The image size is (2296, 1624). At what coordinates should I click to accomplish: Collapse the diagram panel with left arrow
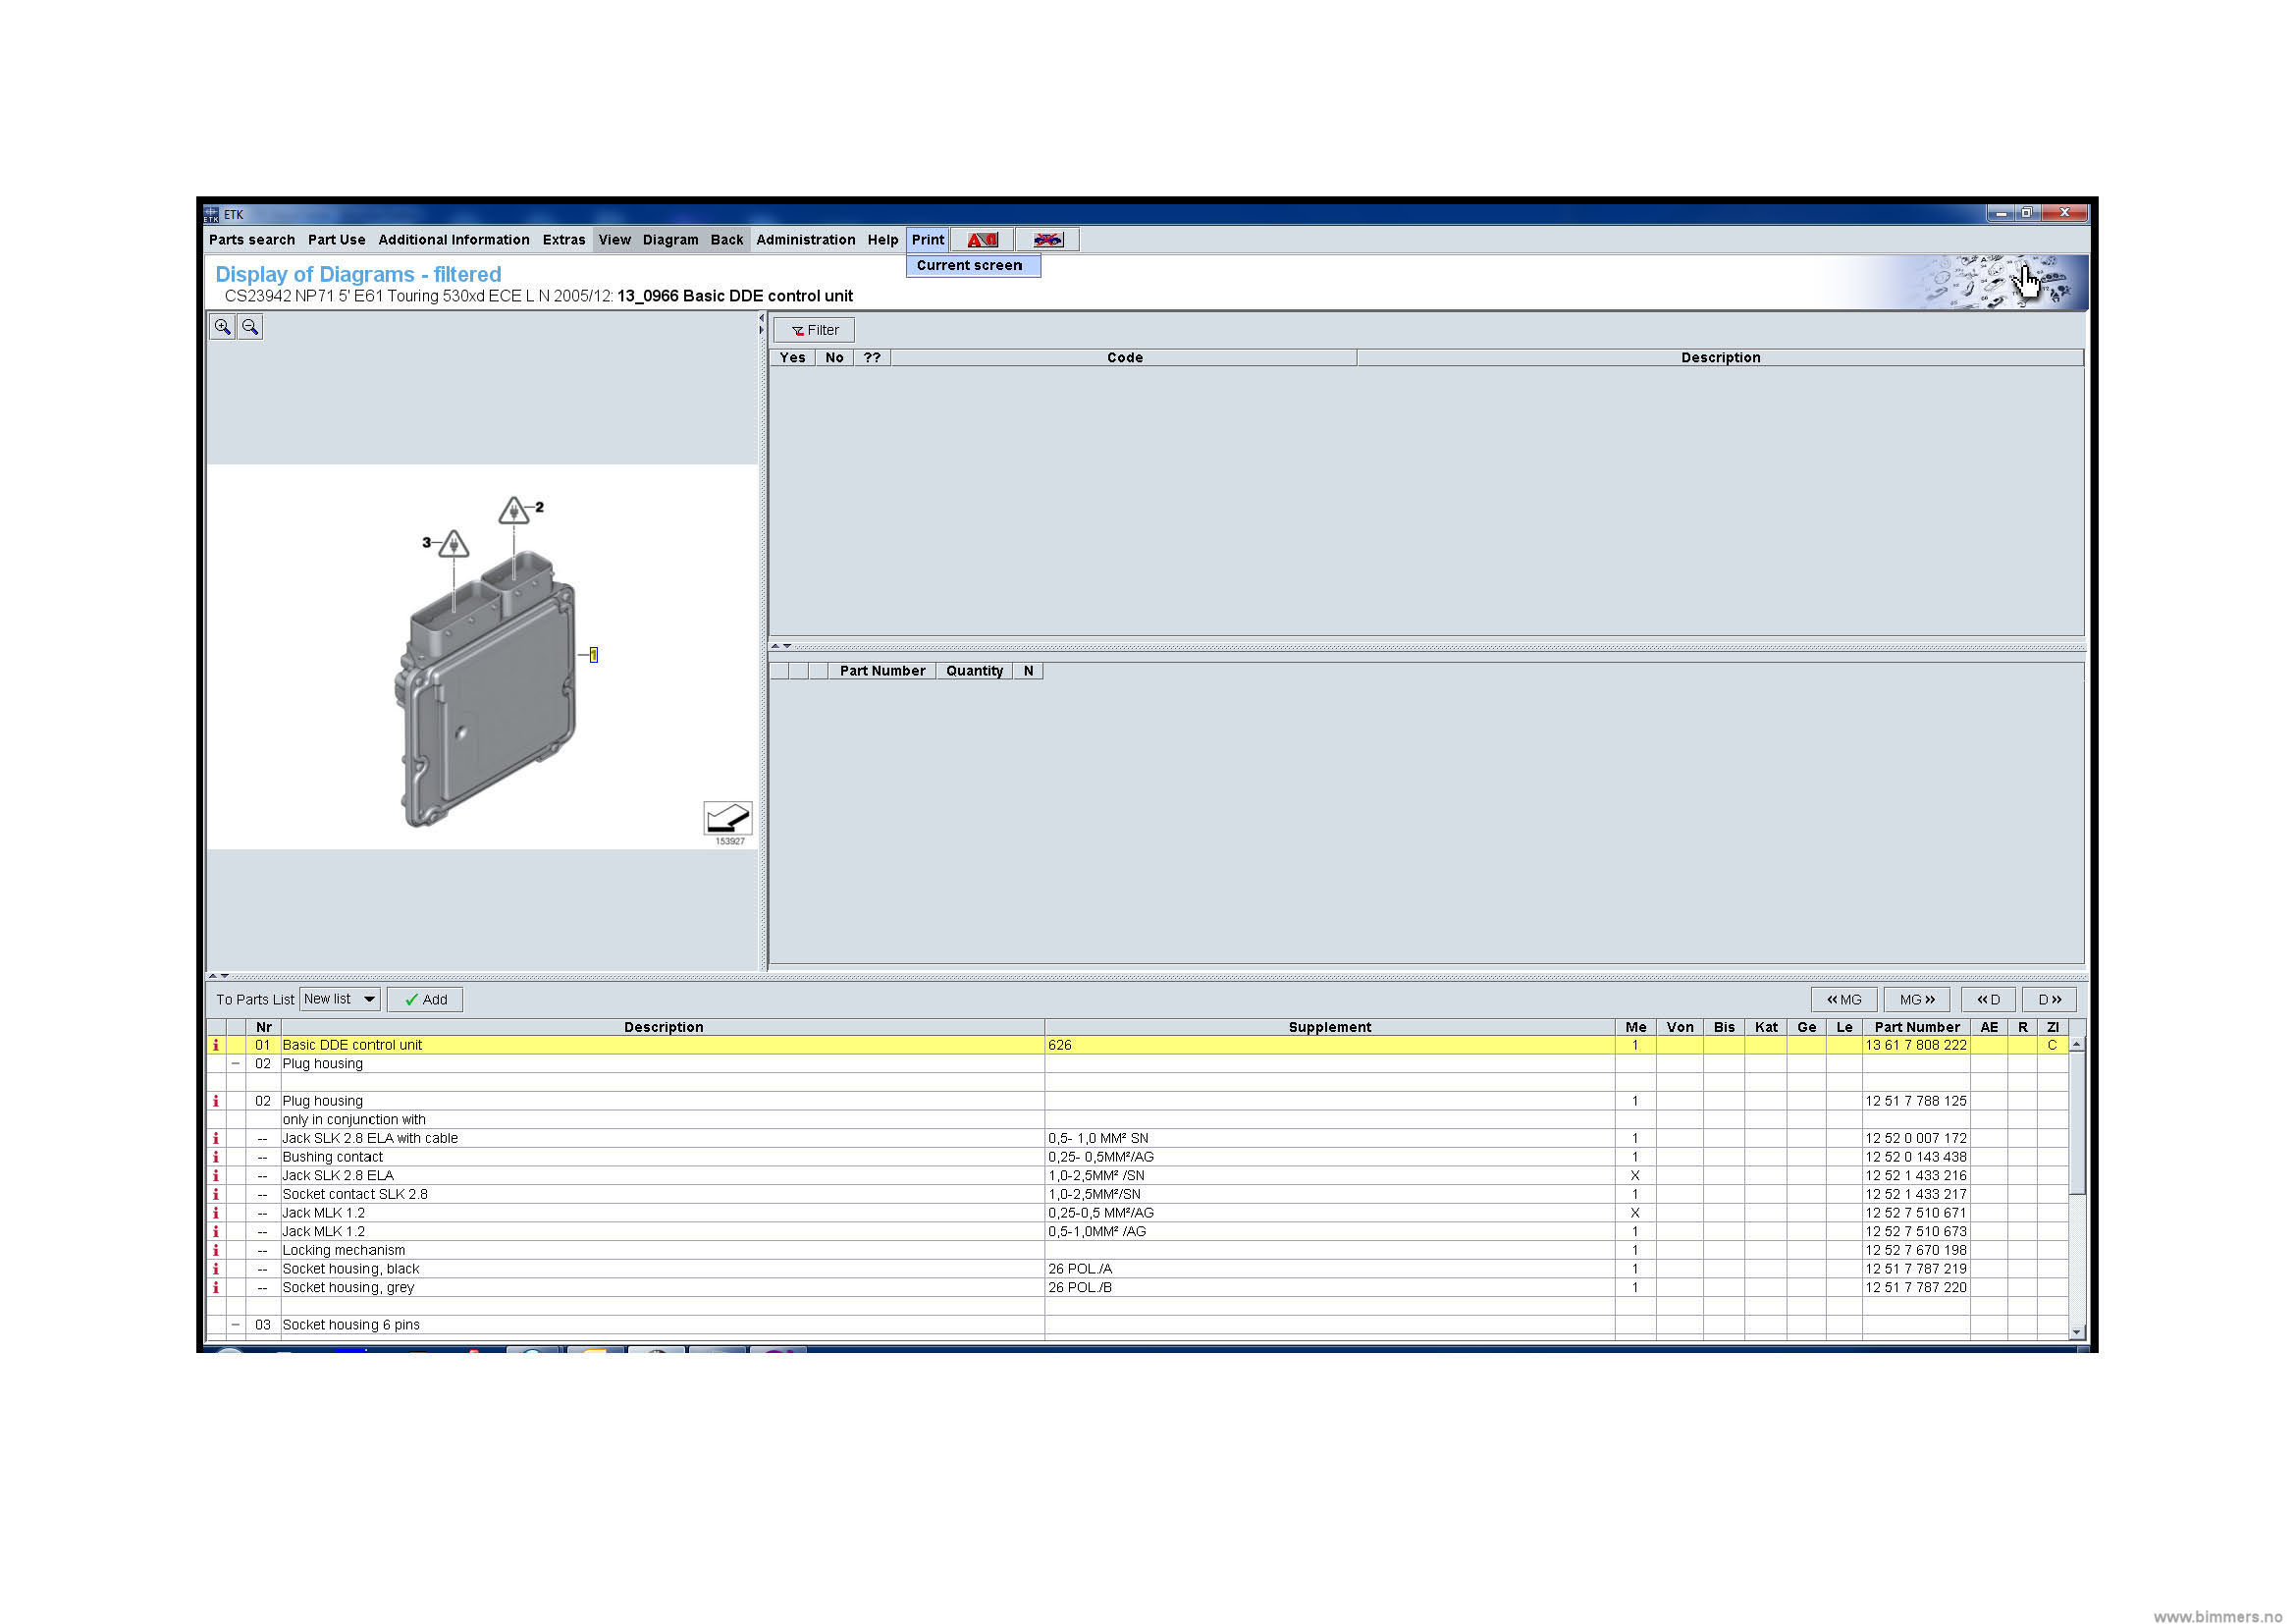(x=761, y=318)
